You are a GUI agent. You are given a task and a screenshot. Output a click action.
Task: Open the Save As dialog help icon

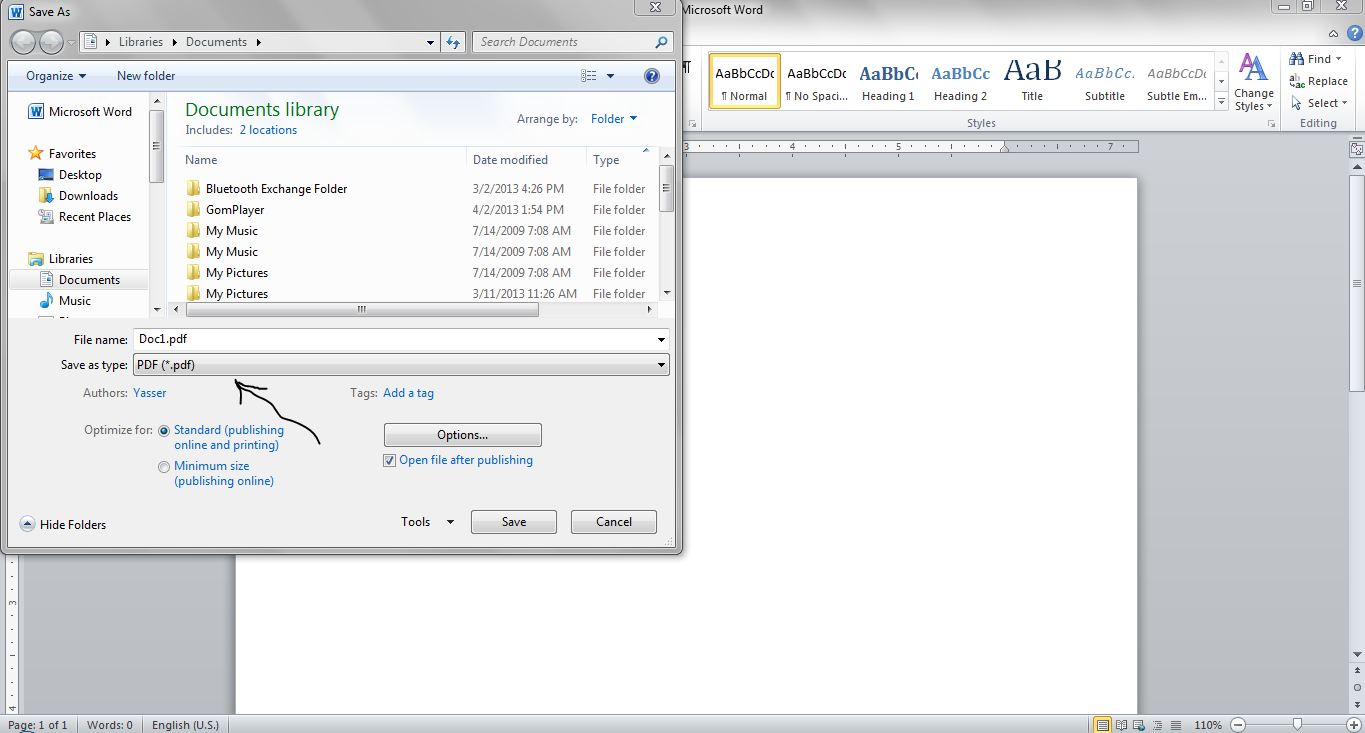coord(652,76)
